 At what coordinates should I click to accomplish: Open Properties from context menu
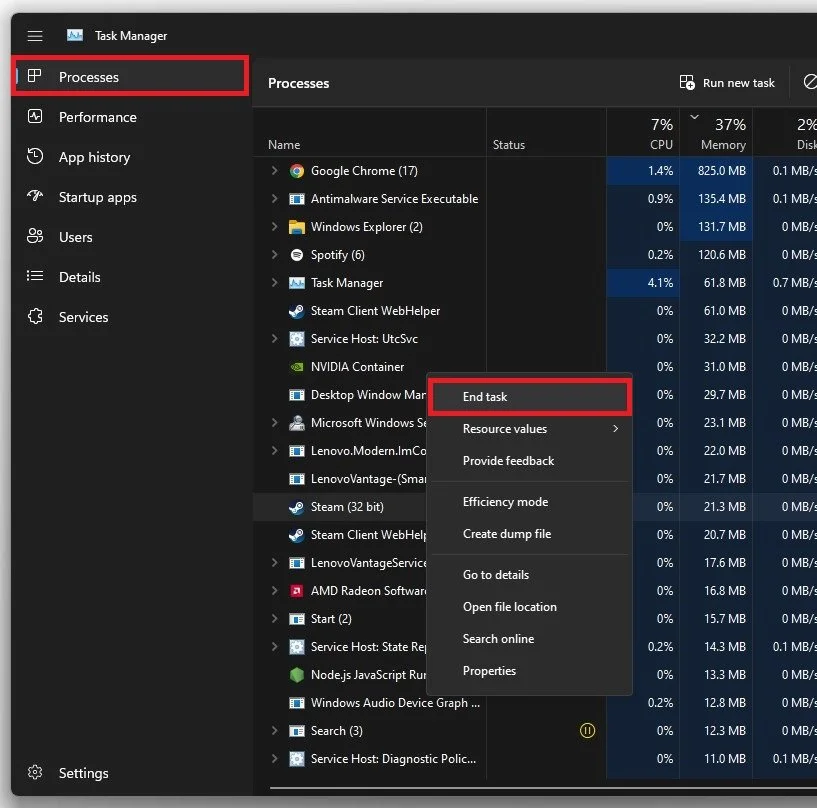pos(529,670)
